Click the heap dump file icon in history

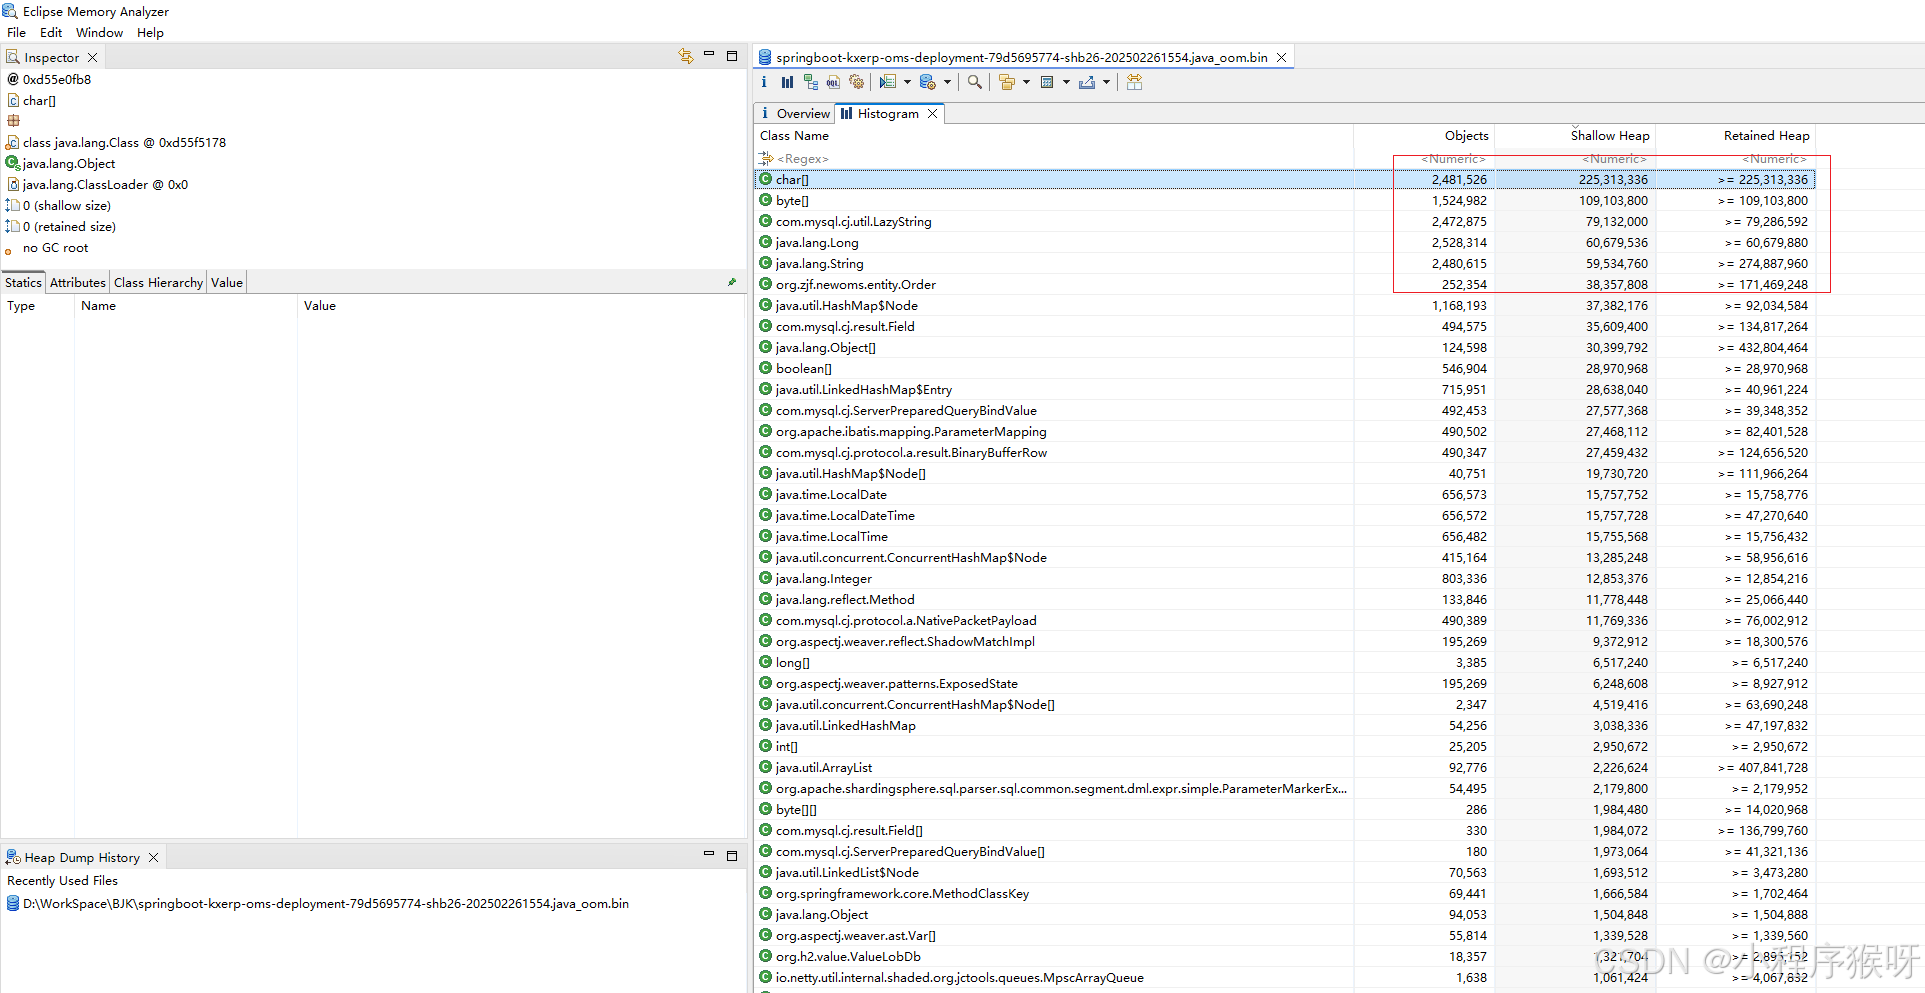(13, 903)
